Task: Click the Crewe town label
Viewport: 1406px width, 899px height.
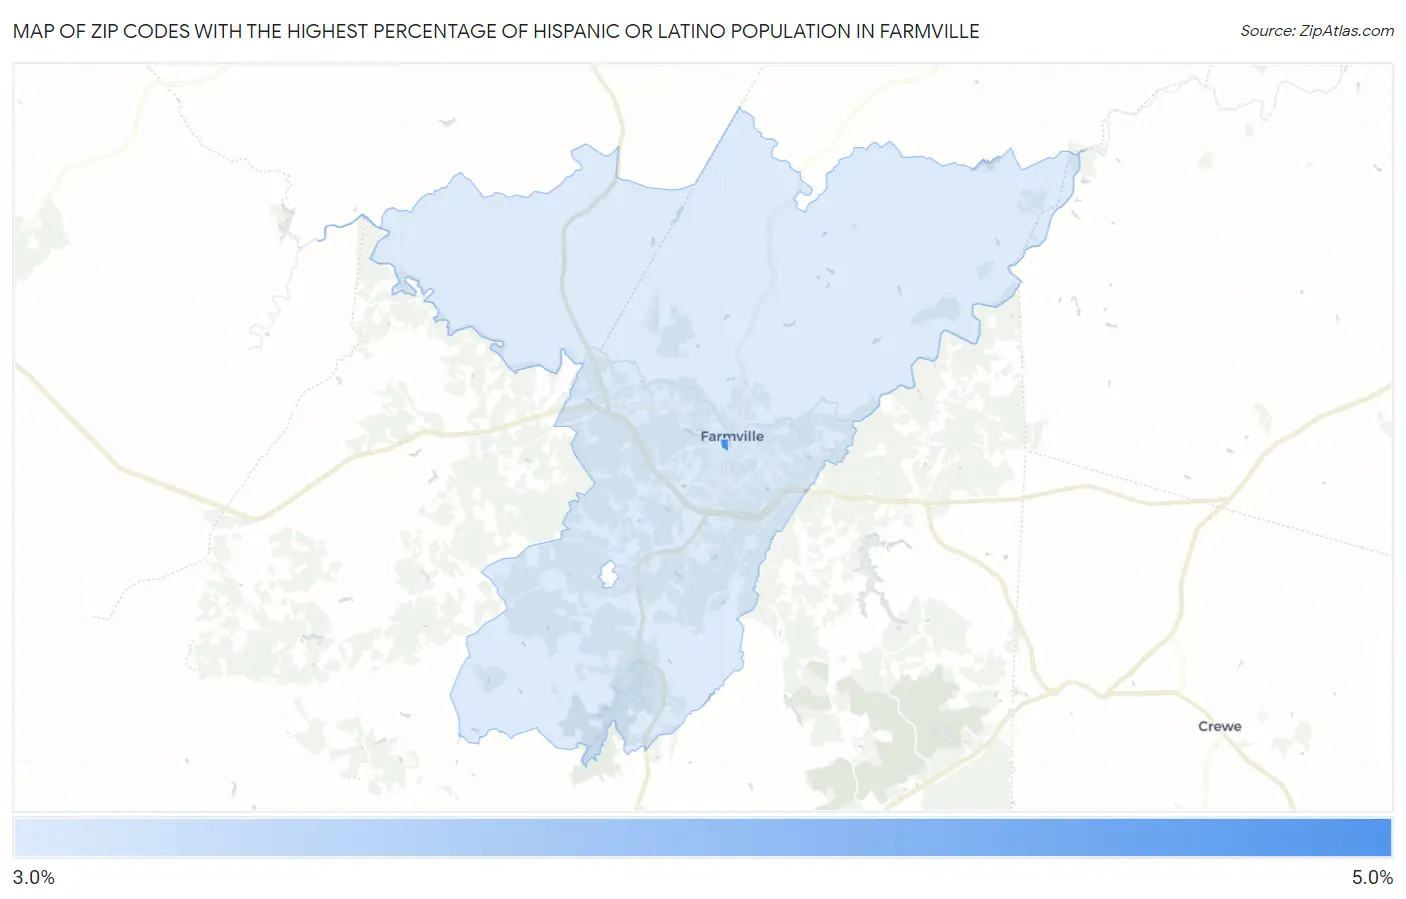Action: click(1219, 726)
